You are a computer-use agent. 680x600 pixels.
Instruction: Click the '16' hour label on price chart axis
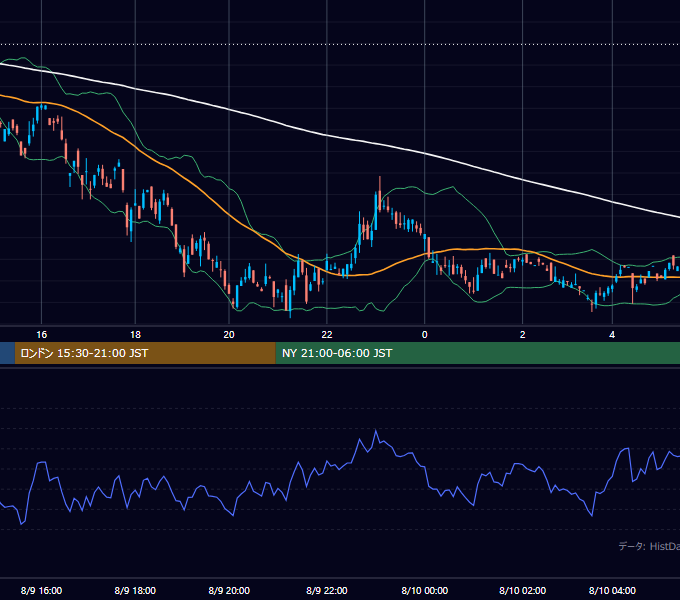42,335
